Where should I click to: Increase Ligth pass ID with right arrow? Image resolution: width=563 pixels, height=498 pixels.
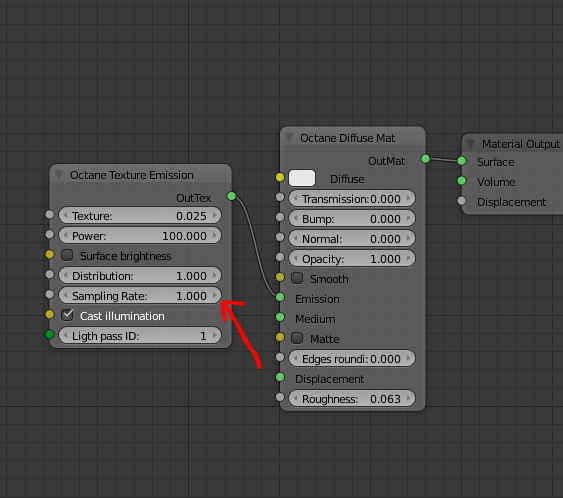click(x=215, y=335)
